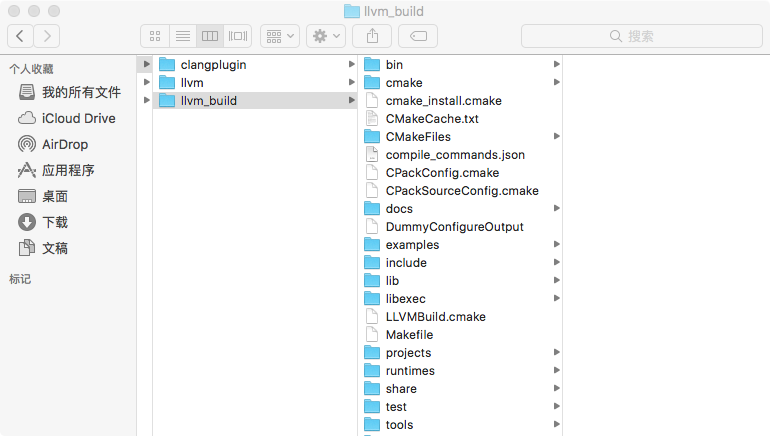
Task: Click the 标记 sidebar section header
Action: (x=20, y=279)
